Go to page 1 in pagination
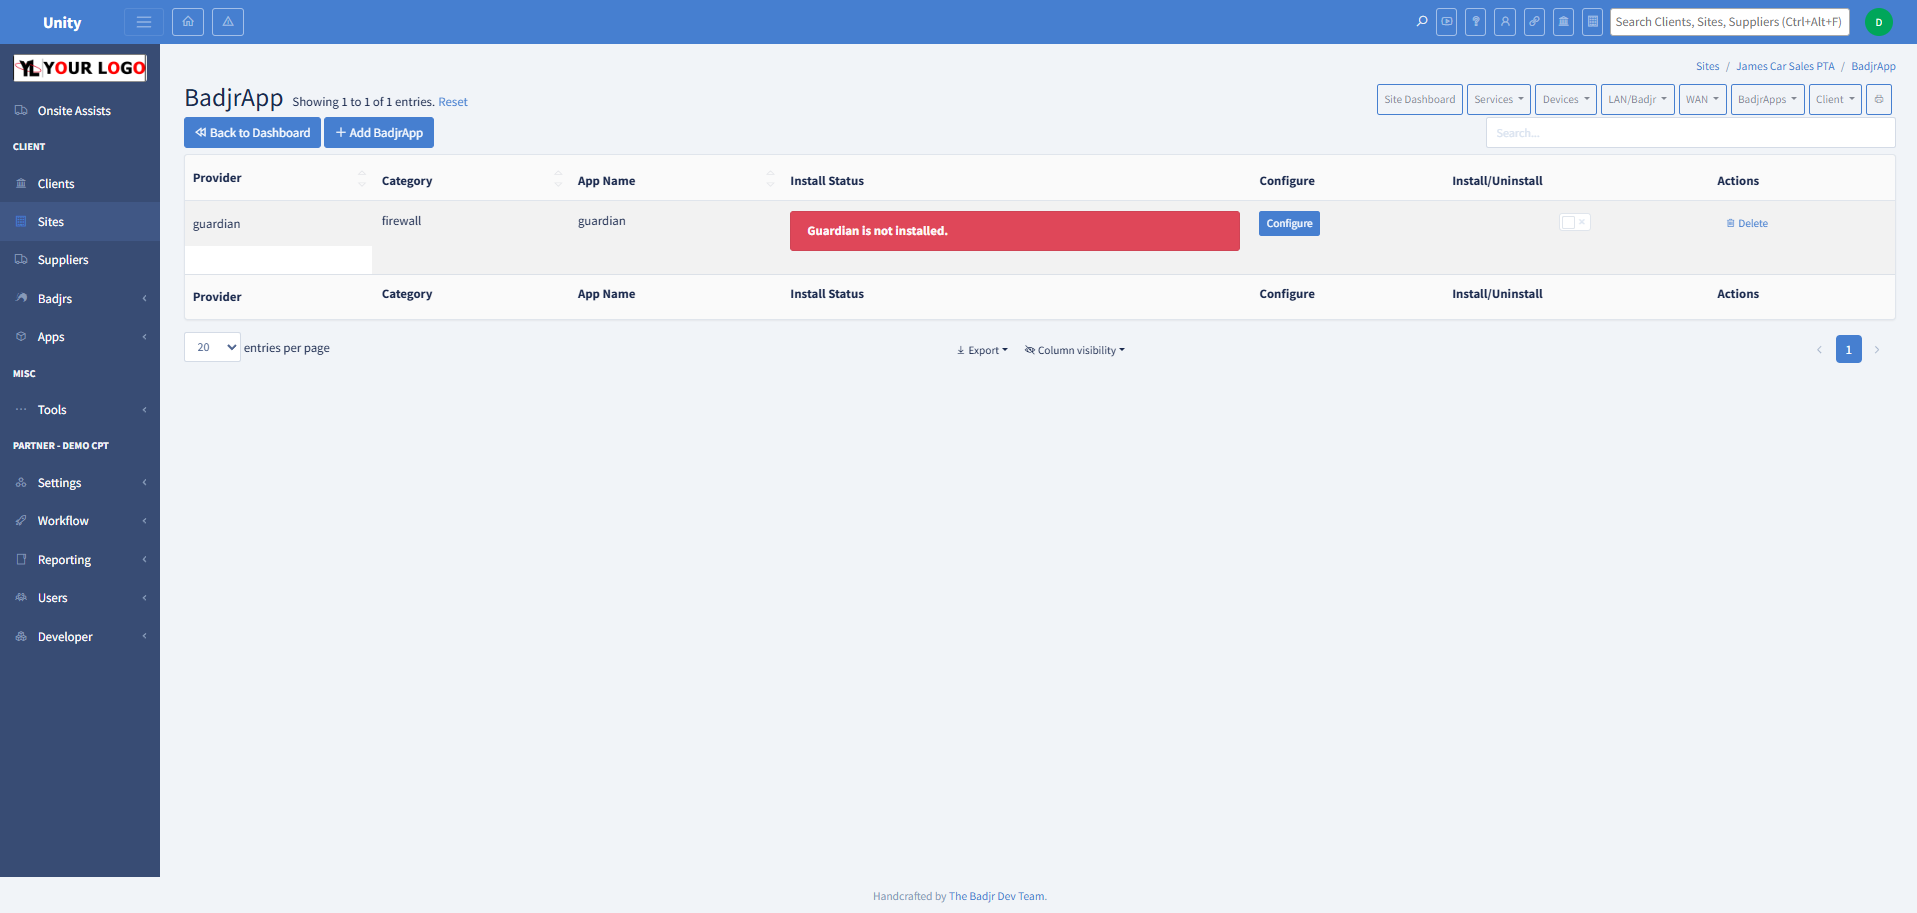1917x913 pixels. 1849,349
